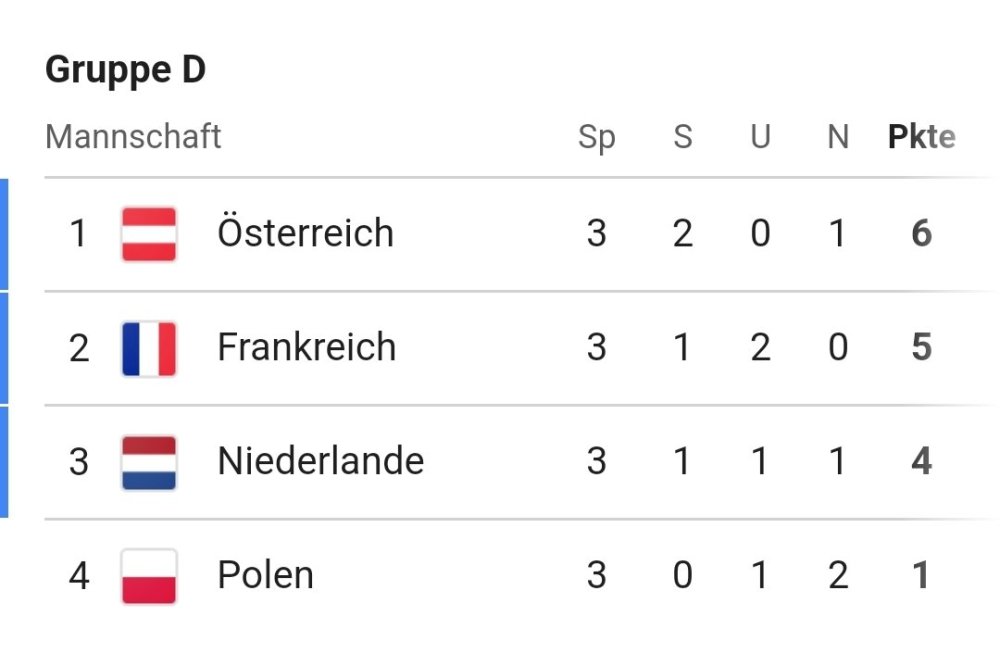Click Polen's 1 point value

tap(921, 576)
